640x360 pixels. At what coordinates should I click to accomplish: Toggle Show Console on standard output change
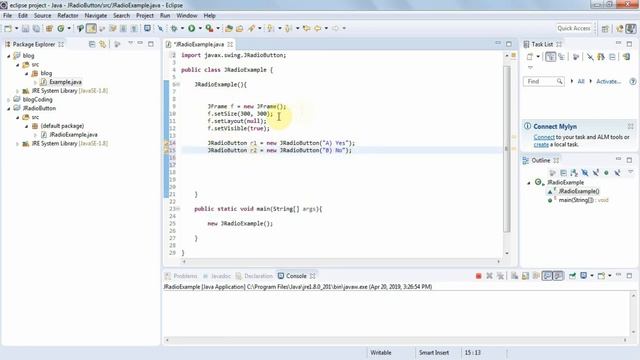pos(547,276)
